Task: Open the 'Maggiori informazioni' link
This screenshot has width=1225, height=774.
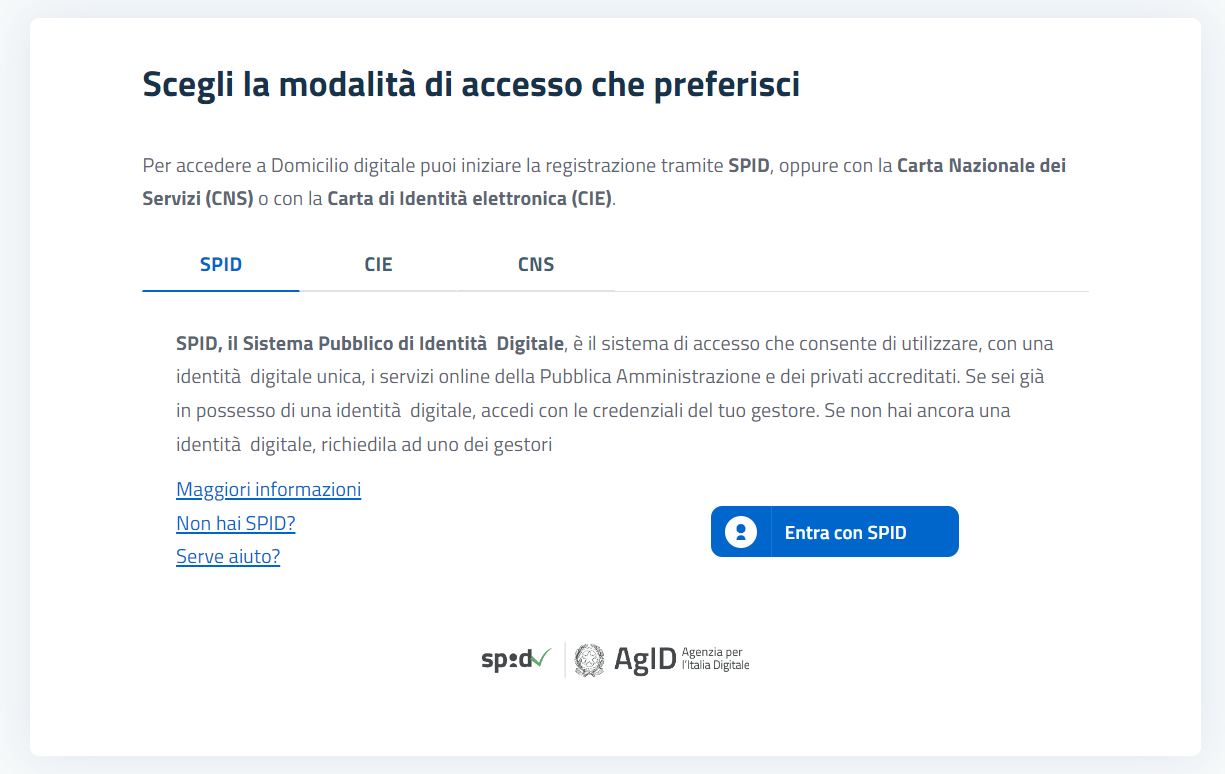Action: [x=268, y=490]
